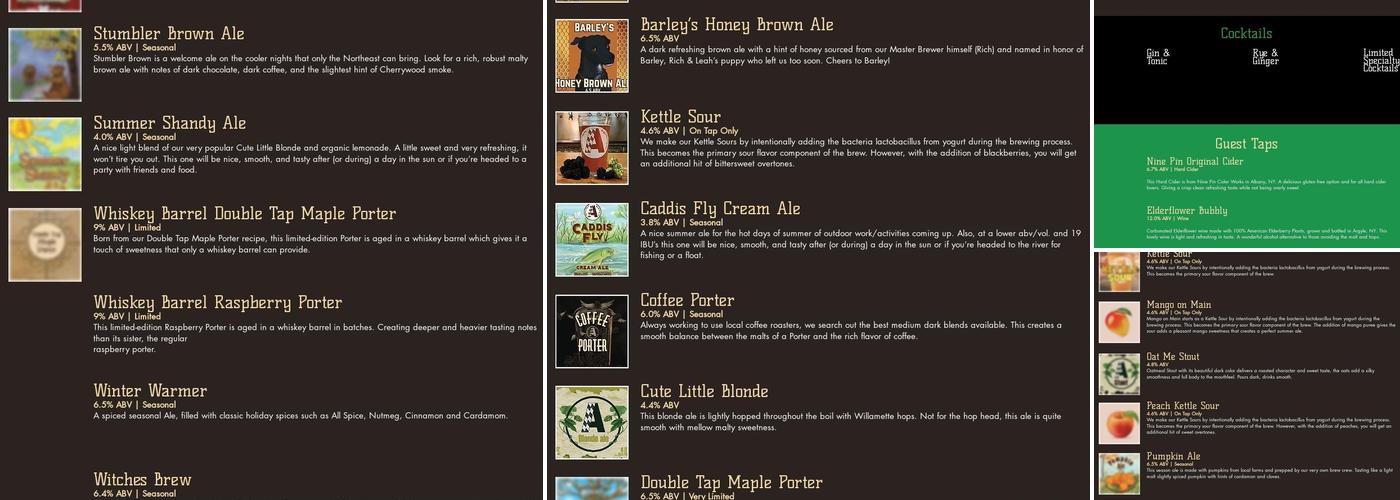The height and width of the screenshot is (500, 1400).
Task: Select the Witches Brew title
Action: 142,480
